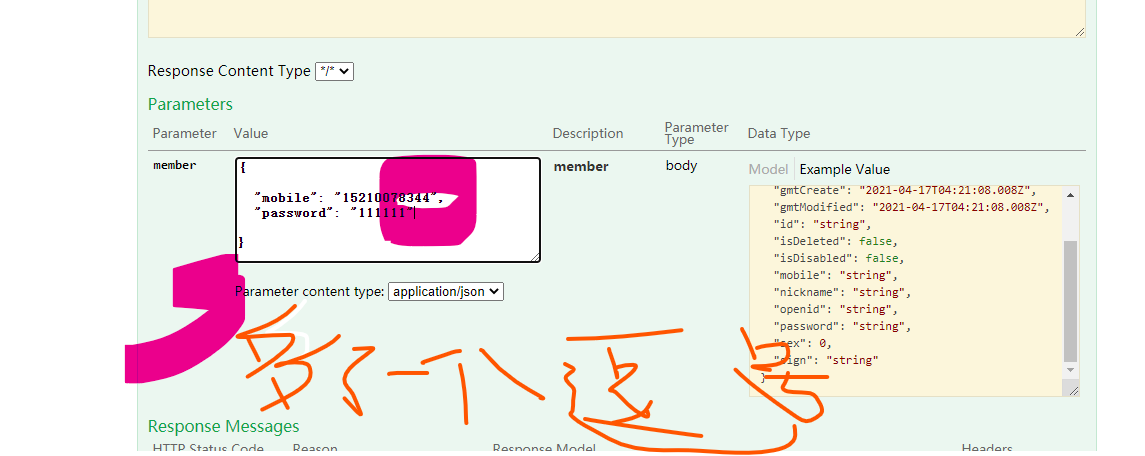This screenshot has width=1145, height=456.
Task: Click the Reason column header
Action: coord(315,449)
